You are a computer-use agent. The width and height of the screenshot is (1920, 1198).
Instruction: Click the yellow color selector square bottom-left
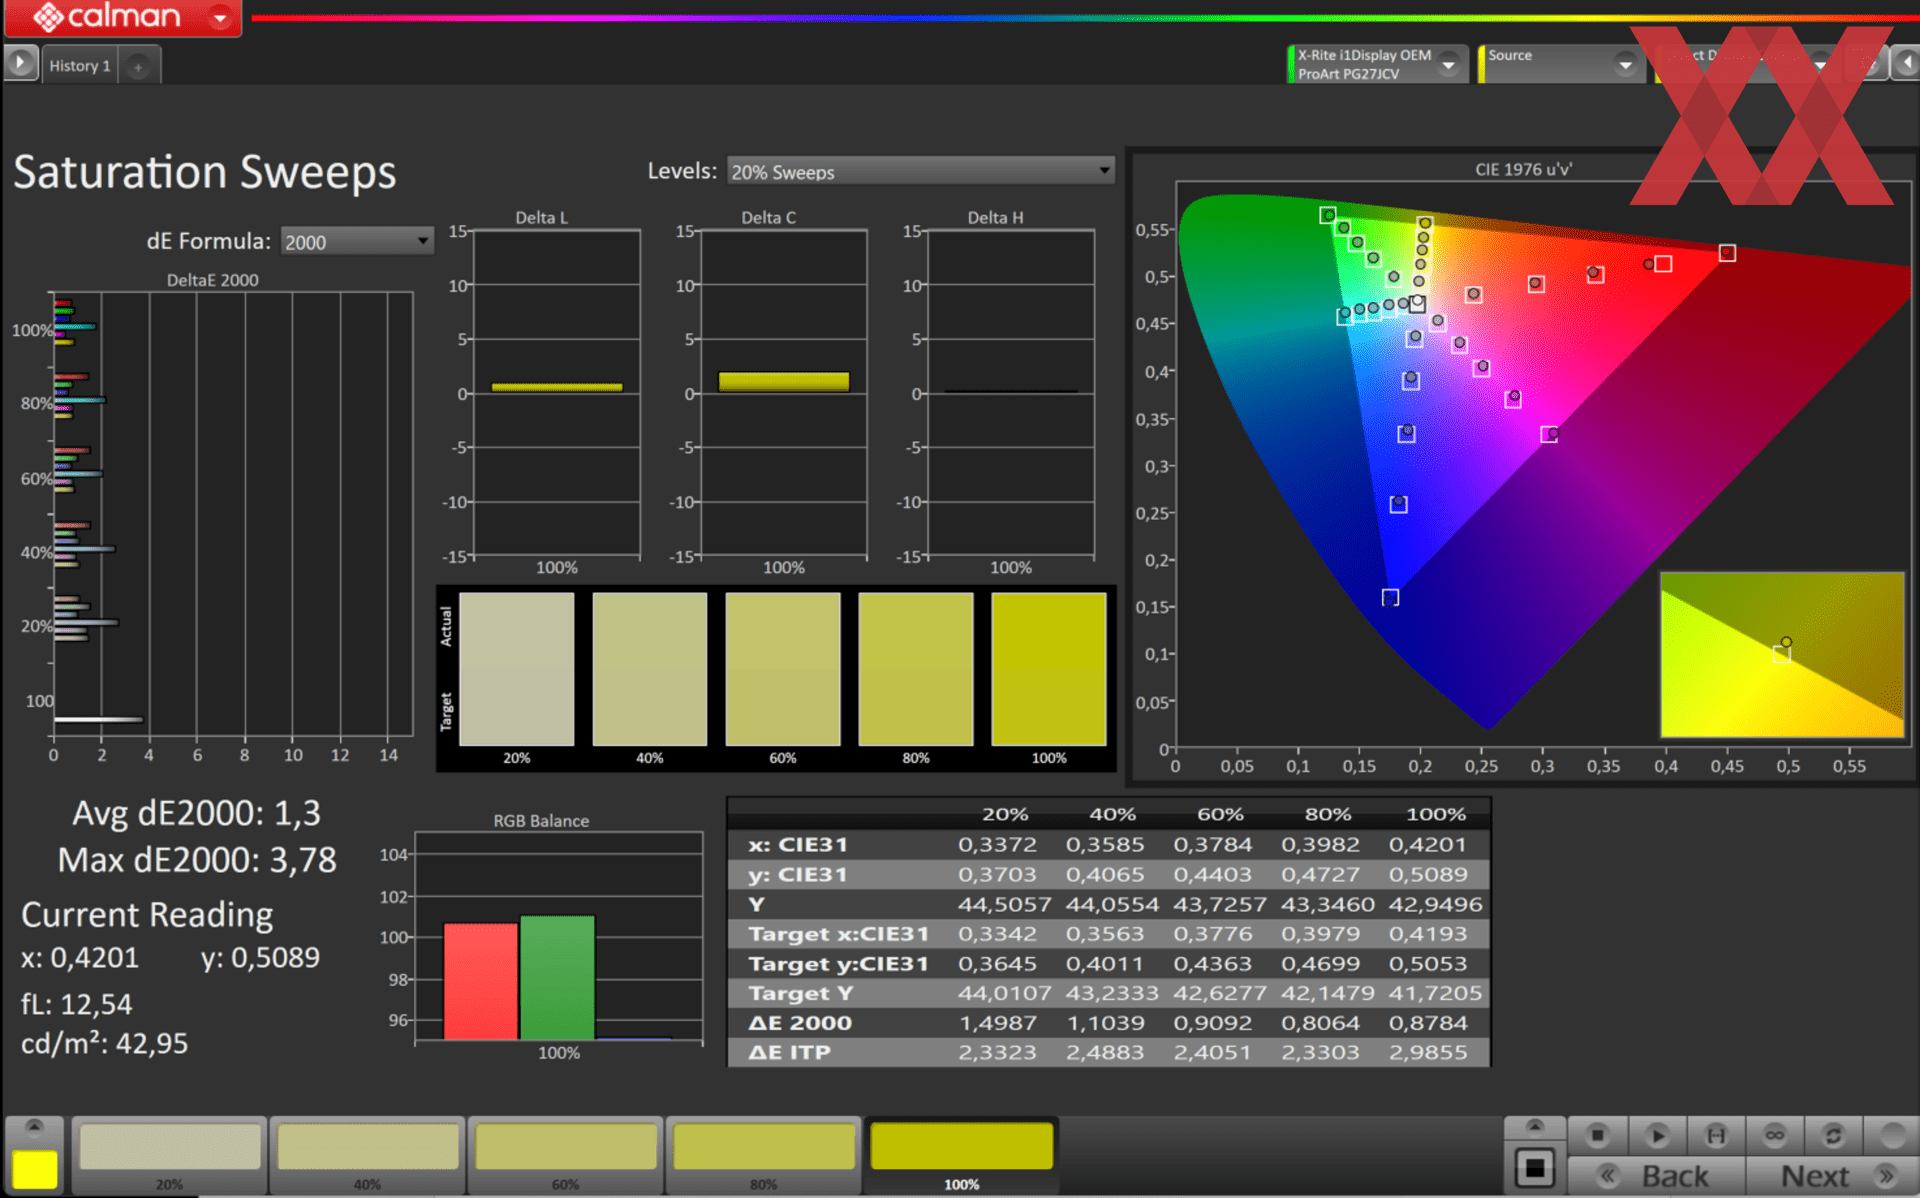[x=34, y=1169]
